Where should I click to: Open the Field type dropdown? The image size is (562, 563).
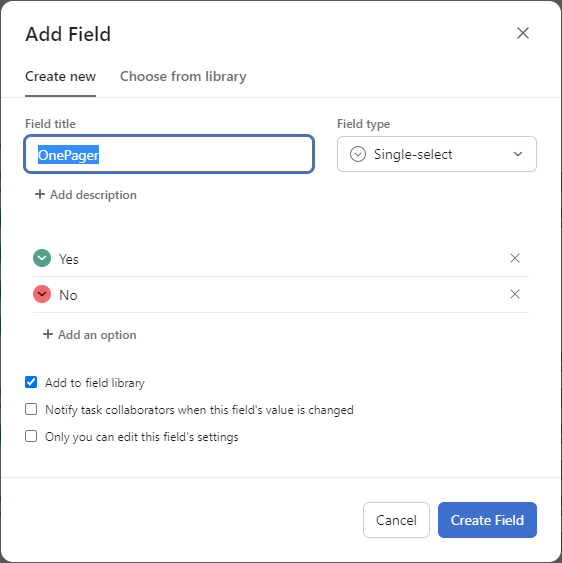pyautogui.click(x=437, y=154)
